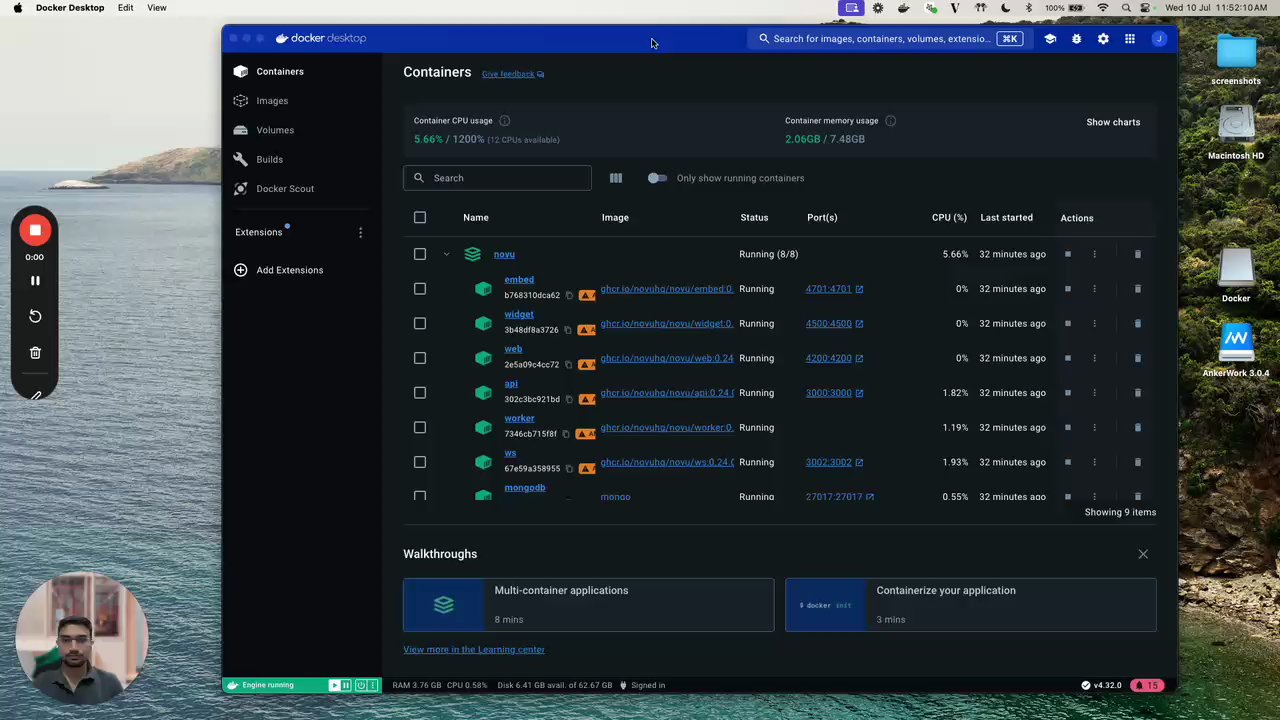Open column display options icon
This screenshot has width=1280, height=720.
[x=616, y=178]
